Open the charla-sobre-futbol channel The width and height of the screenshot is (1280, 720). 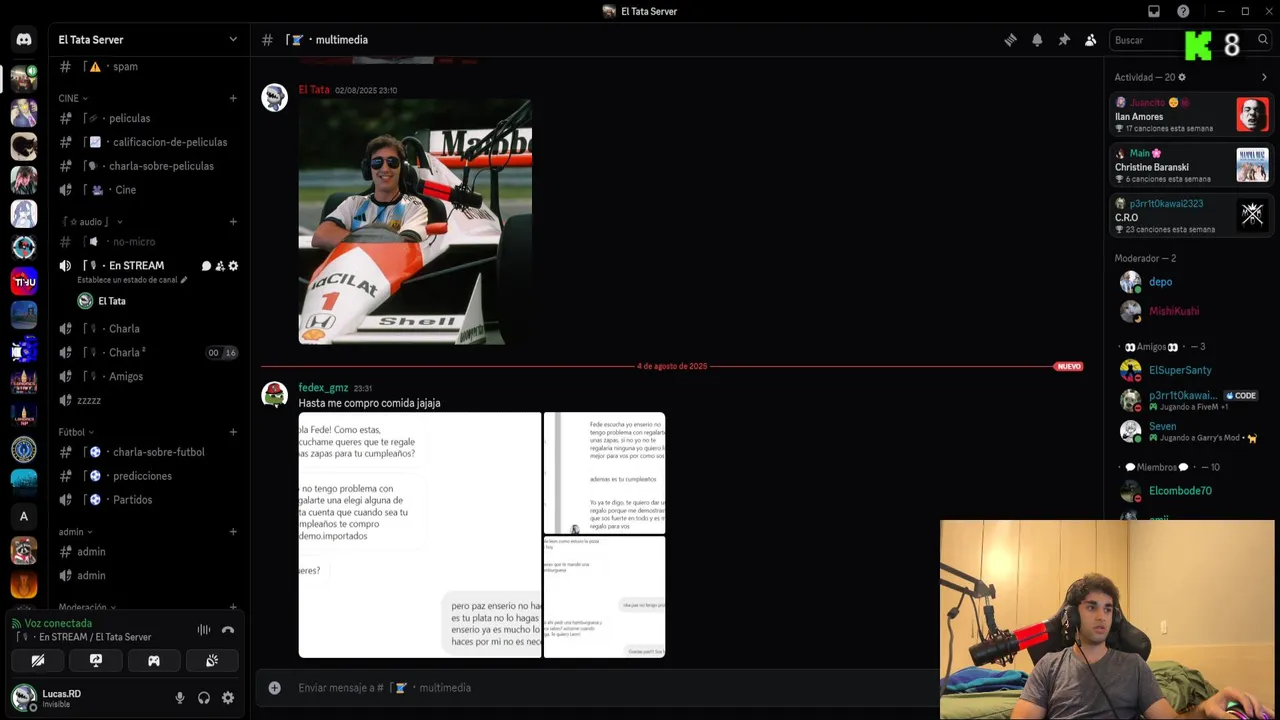(x=149, y=452)
